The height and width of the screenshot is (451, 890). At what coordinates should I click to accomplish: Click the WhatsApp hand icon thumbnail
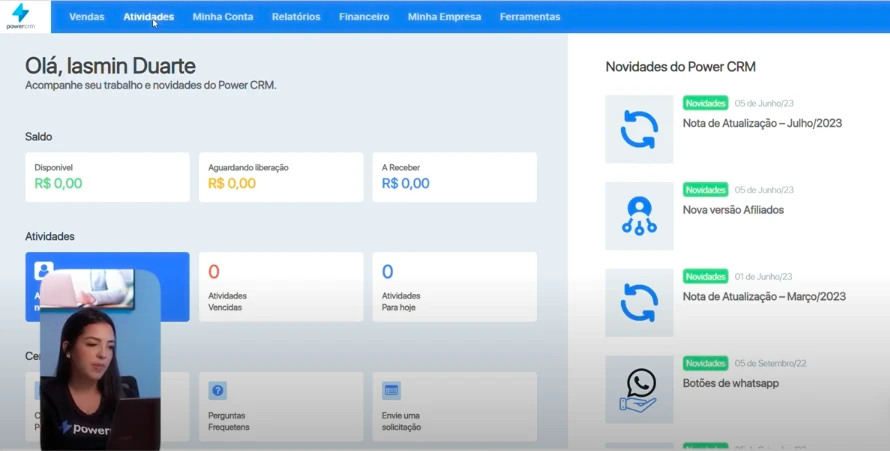(639, 390)
